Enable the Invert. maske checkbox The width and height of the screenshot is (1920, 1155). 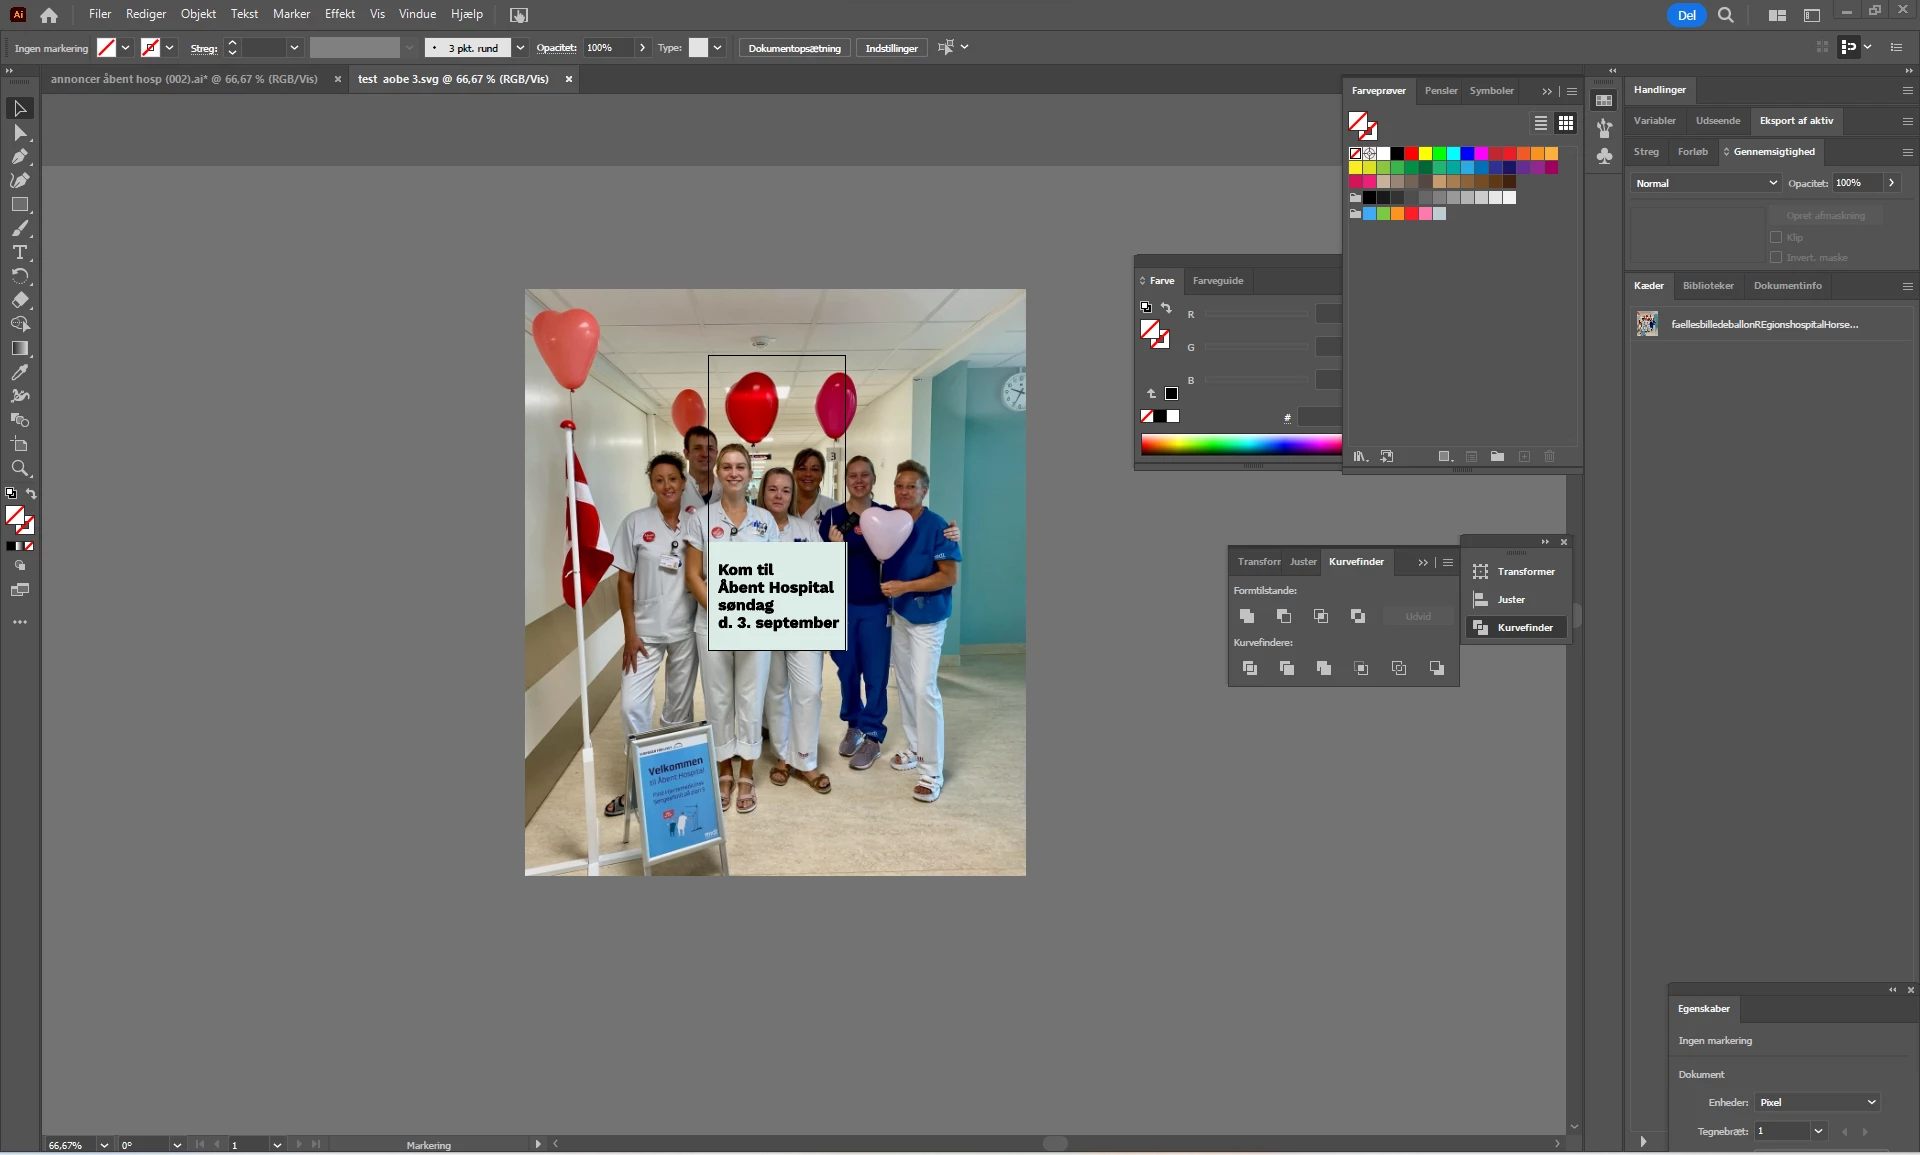[1776, 257]
